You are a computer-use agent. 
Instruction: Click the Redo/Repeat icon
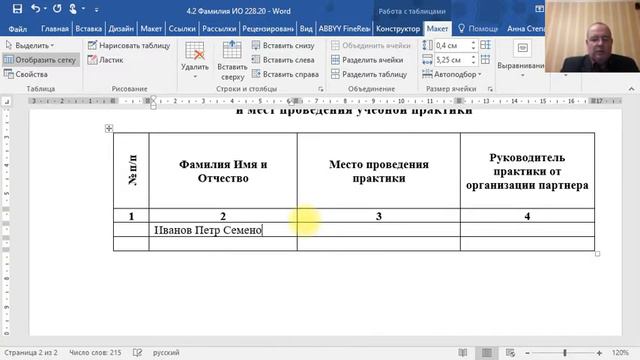(x=57, y=9)
